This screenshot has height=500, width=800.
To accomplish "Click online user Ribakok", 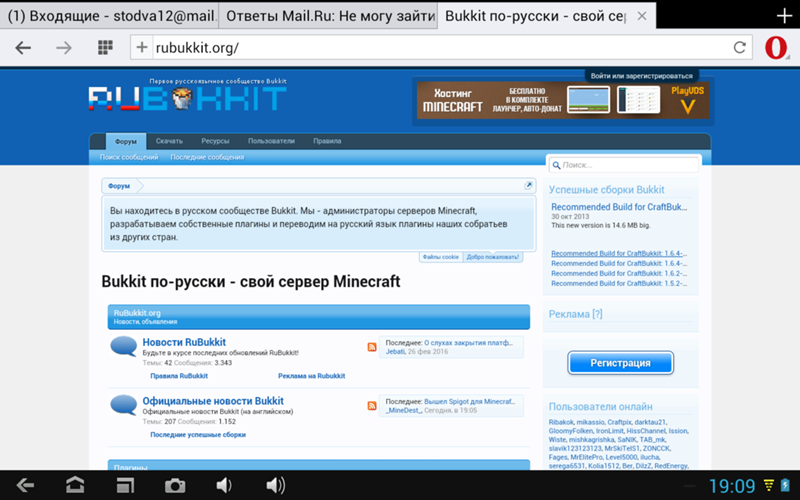I will tap(561, 422).
